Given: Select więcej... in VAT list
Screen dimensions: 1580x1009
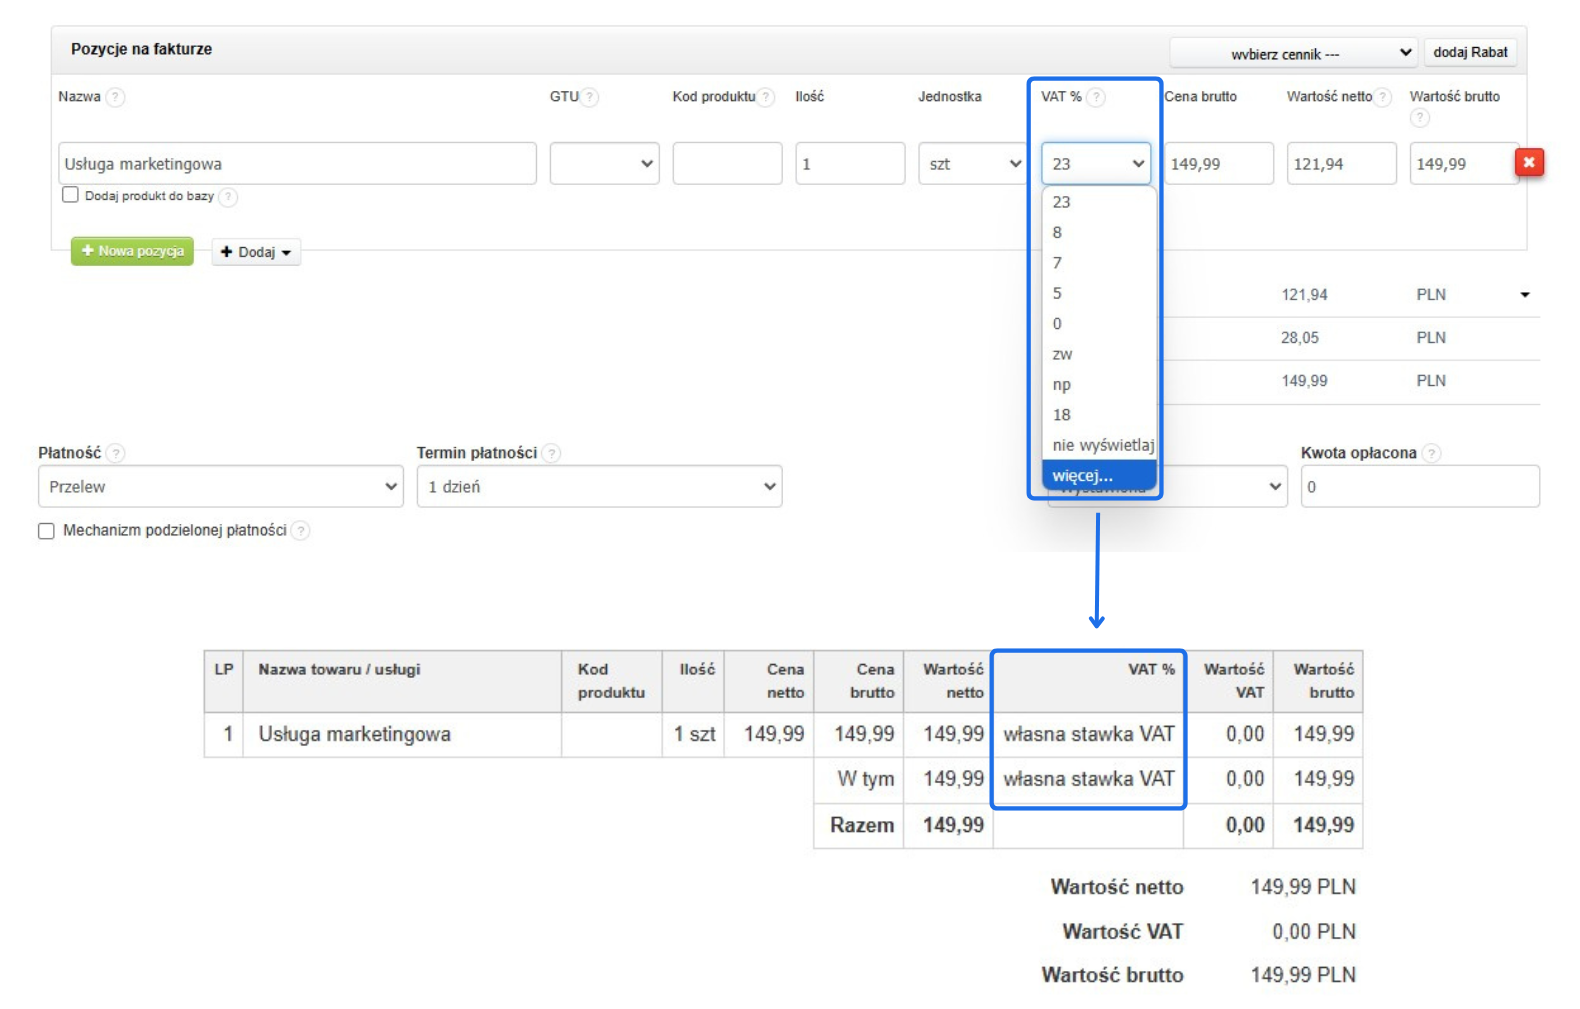Looking at the screenshot, I should 1098,476.
